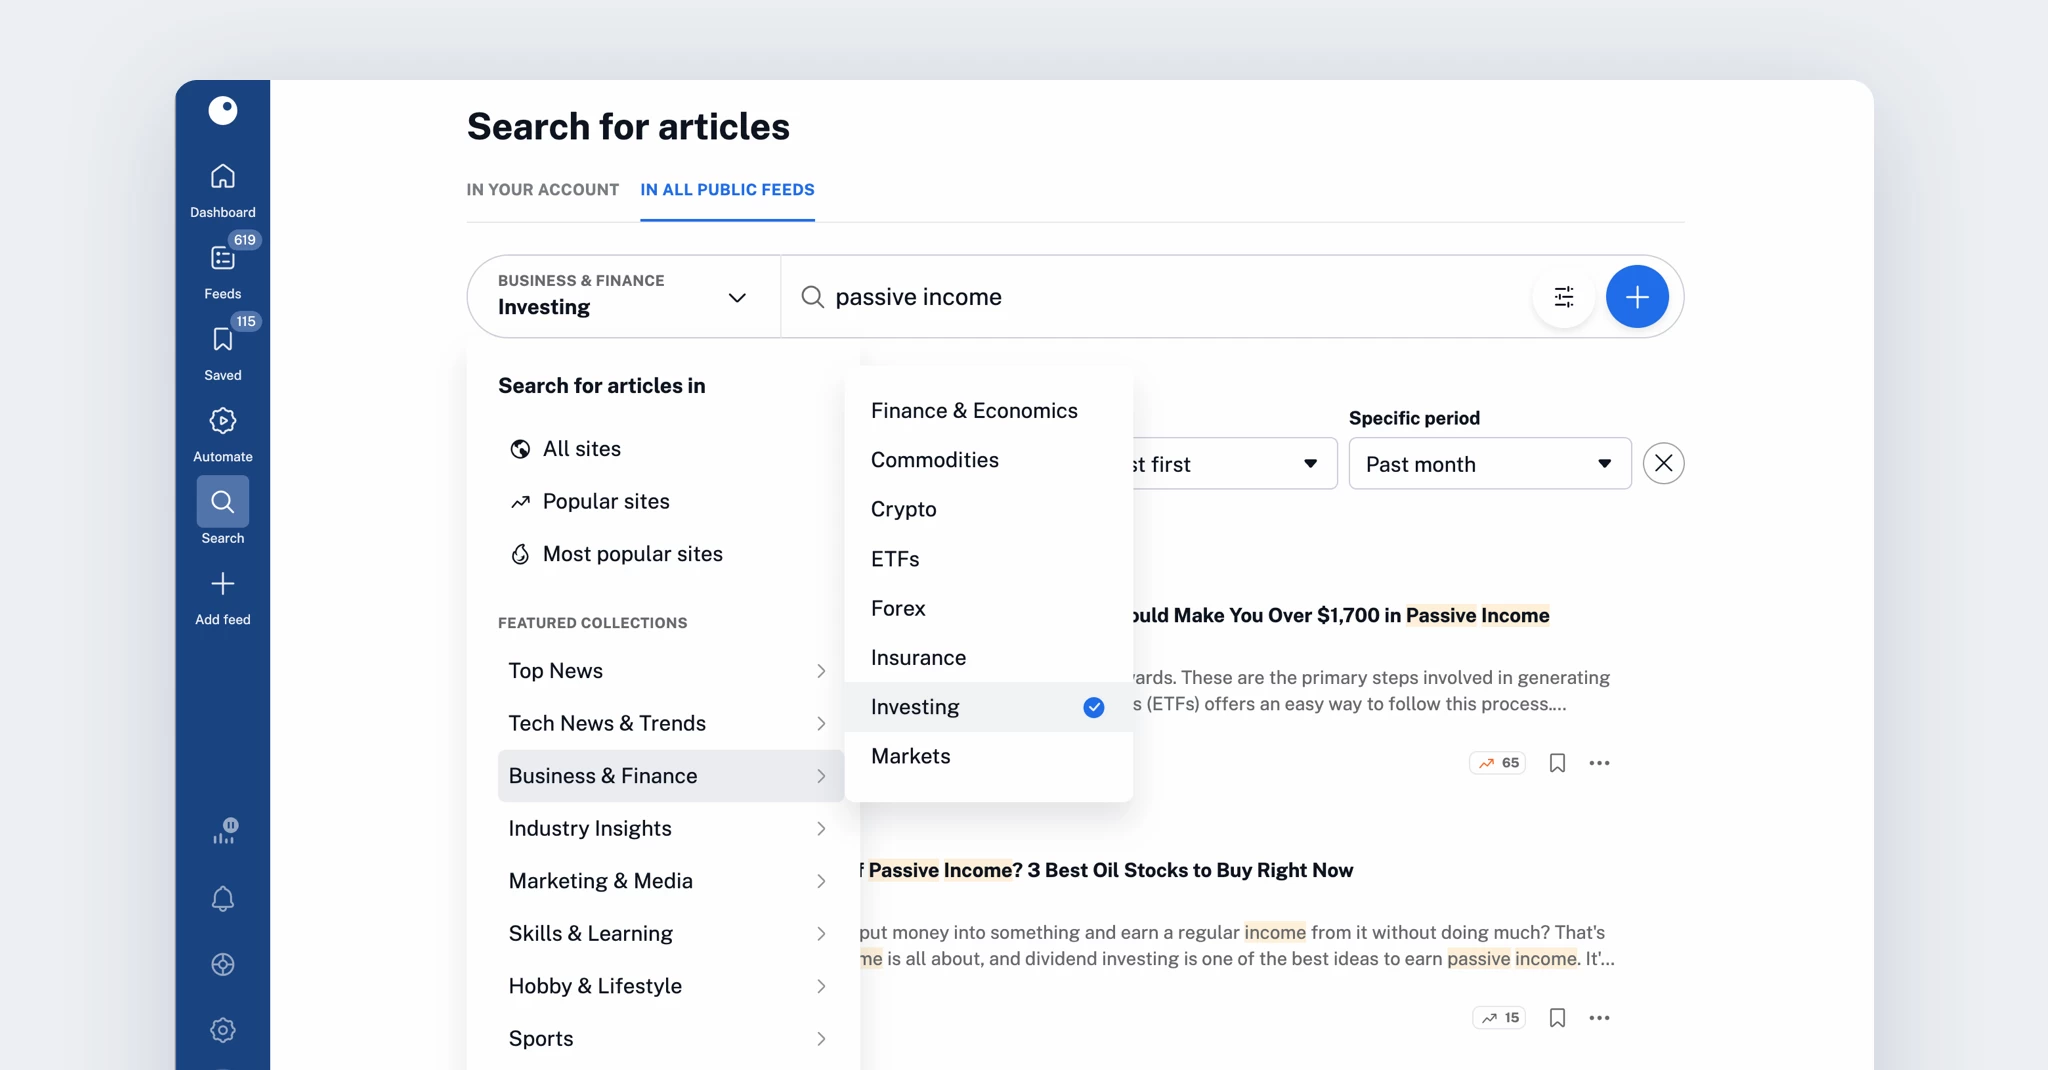This screenshot has height=1070, width=2048.
Task: Open the stats chart icon in the sidebar
Action: 224,831
